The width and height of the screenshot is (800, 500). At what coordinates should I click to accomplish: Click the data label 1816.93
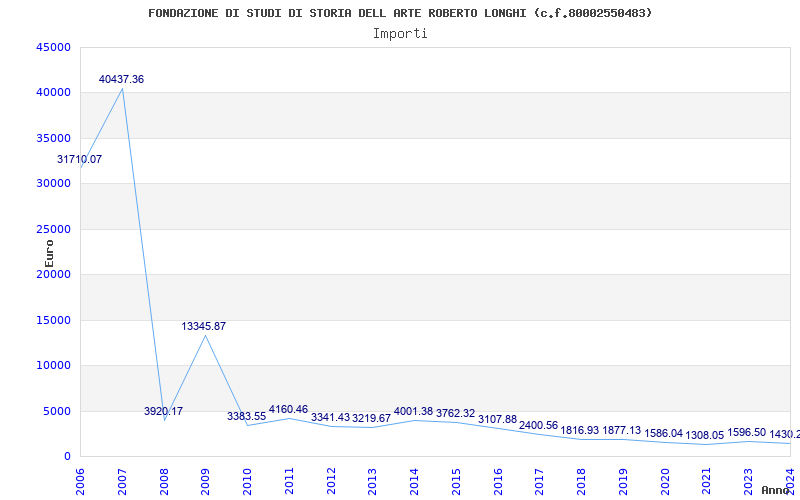pyautogui.click(x=580, y=431)
